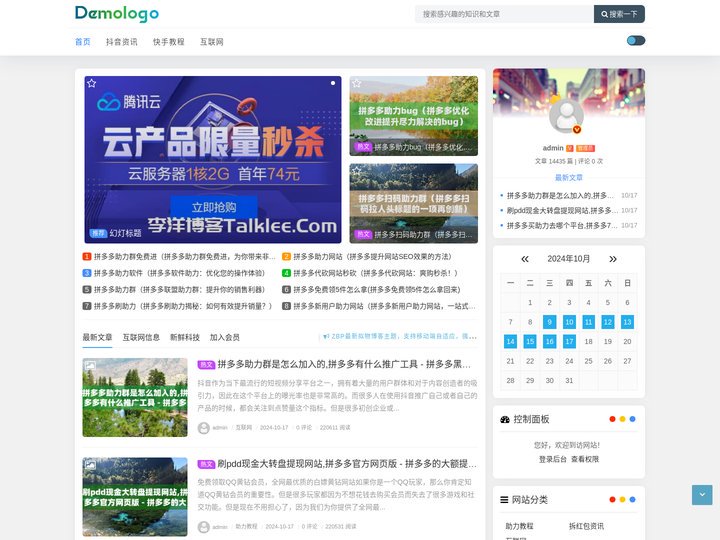Select calendar date 9
This screenshot has height=540, width=720.
pyautogui.click(x=550, y=322)
